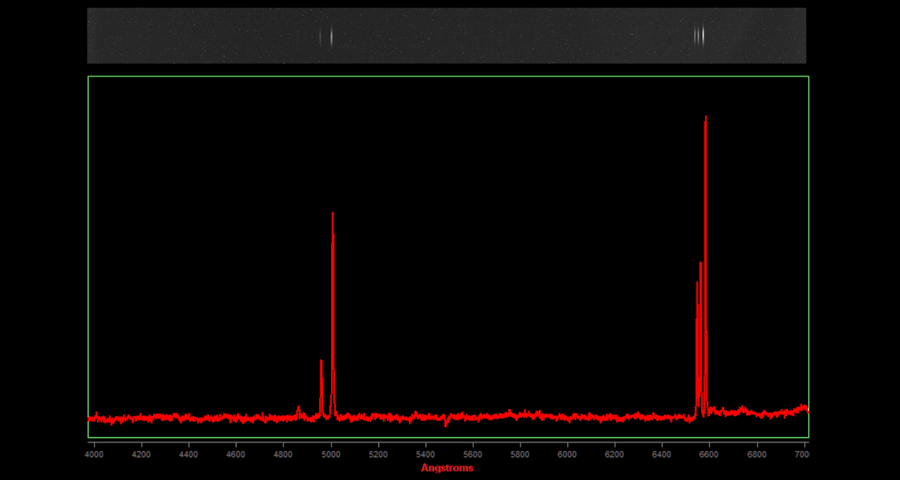This screenshot has width=900, height=480.
Task: Click the red Angstroms axis label
Action: [x=447, y=468]
